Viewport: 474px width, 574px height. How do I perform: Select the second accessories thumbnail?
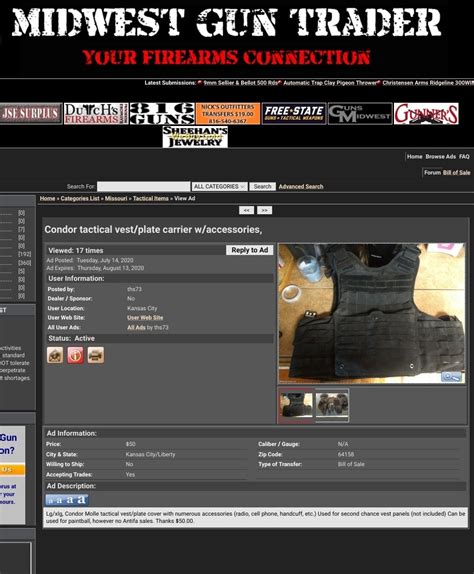point(332,405)
